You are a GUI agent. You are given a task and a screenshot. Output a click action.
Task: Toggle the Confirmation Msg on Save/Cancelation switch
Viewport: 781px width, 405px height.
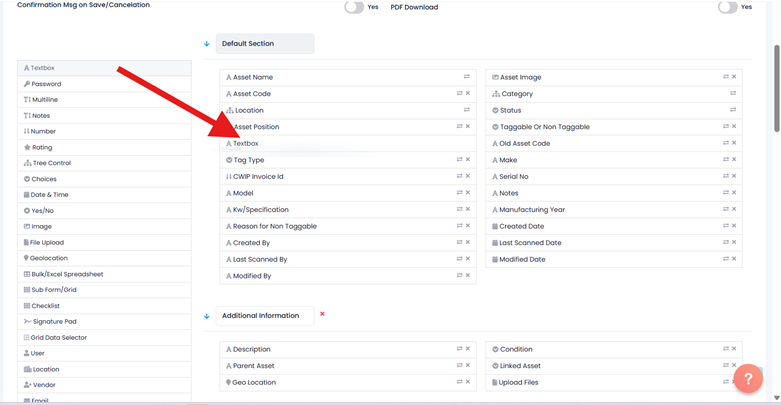pos(354,7)
